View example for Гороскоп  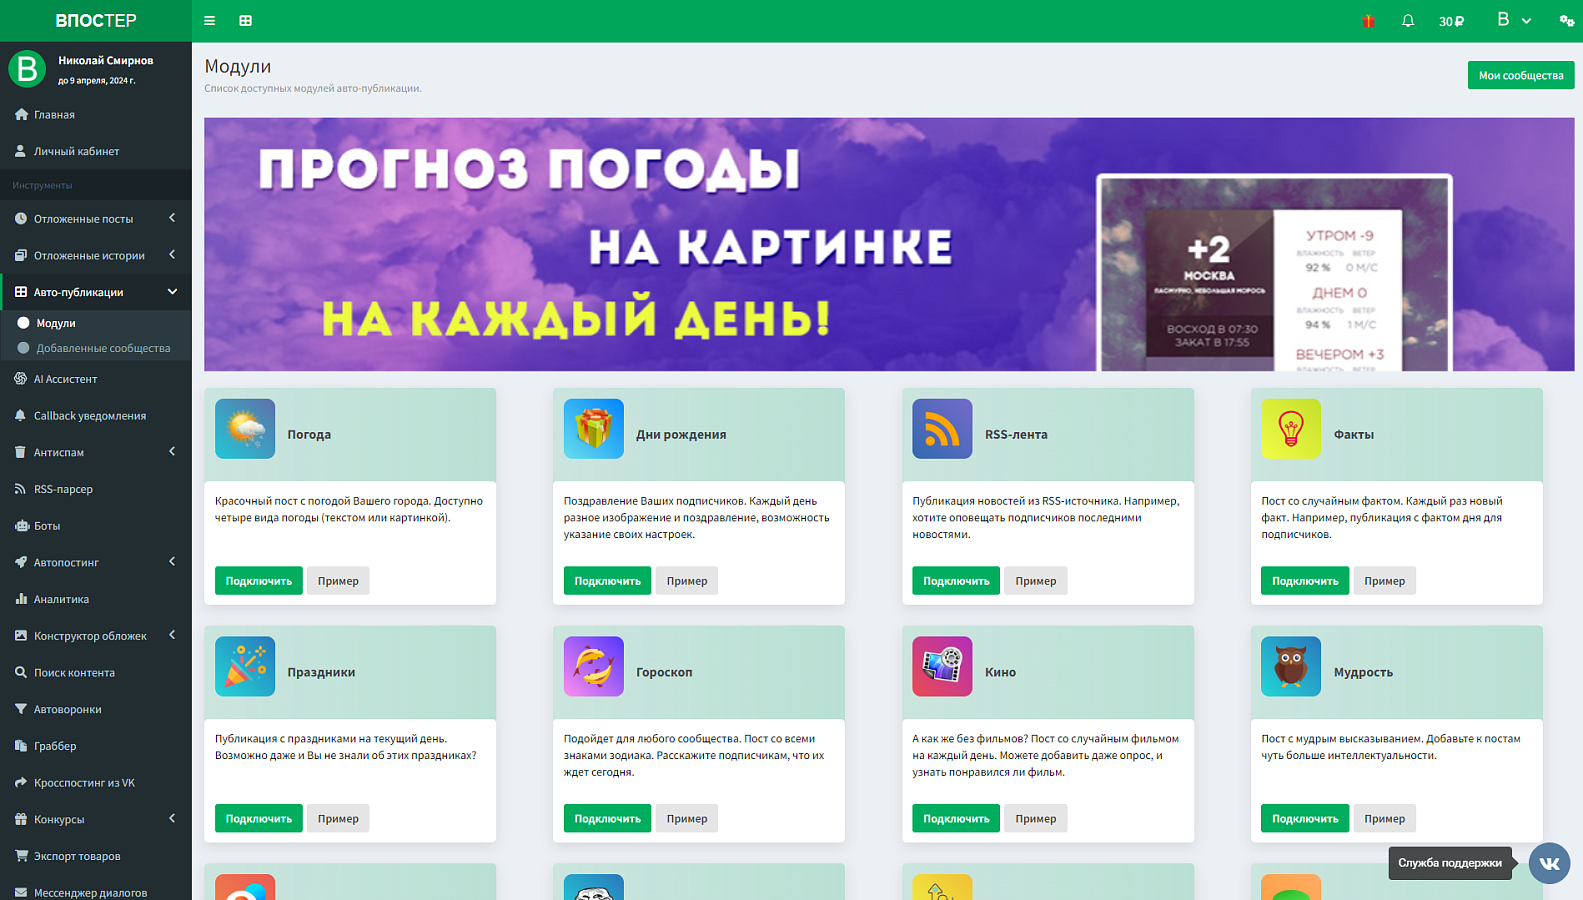click(x=687, y=819)
